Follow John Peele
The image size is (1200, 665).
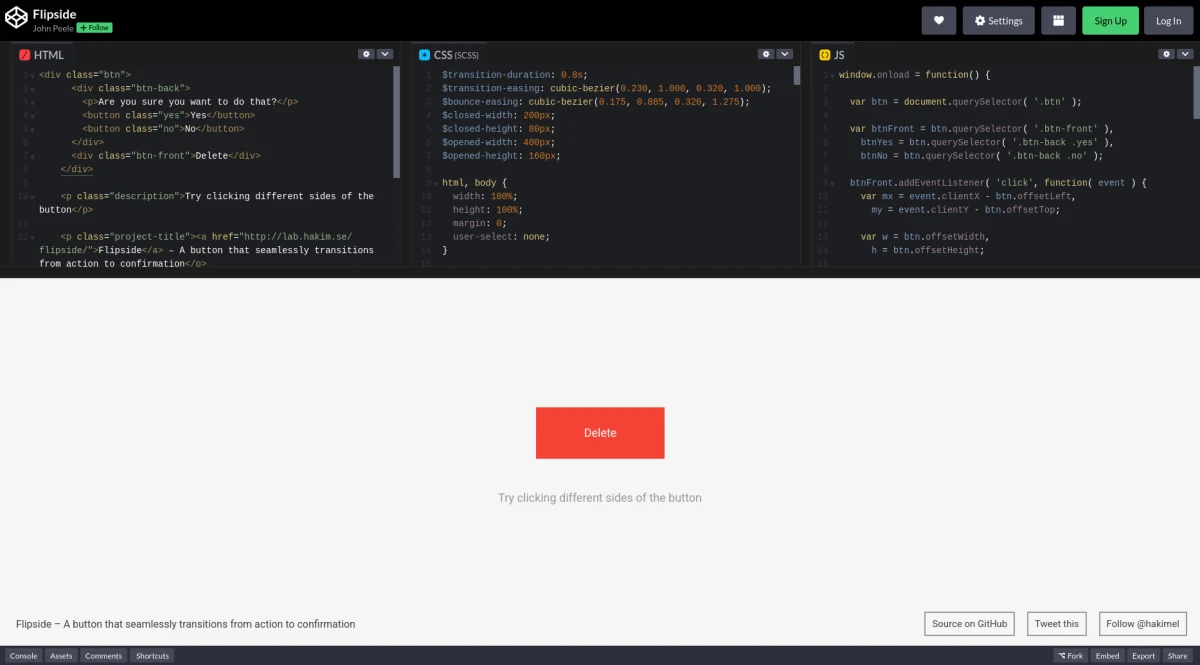[x=95, y=28]
